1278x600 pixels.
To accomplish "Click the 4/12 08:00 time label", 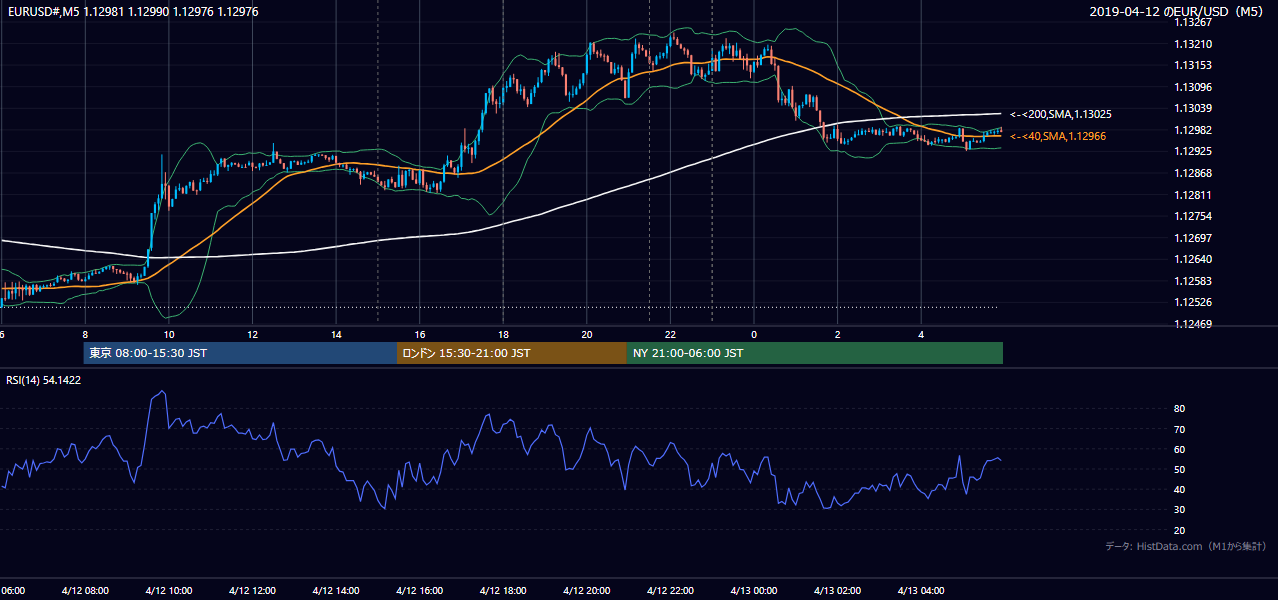I will (x=85, y=591).
